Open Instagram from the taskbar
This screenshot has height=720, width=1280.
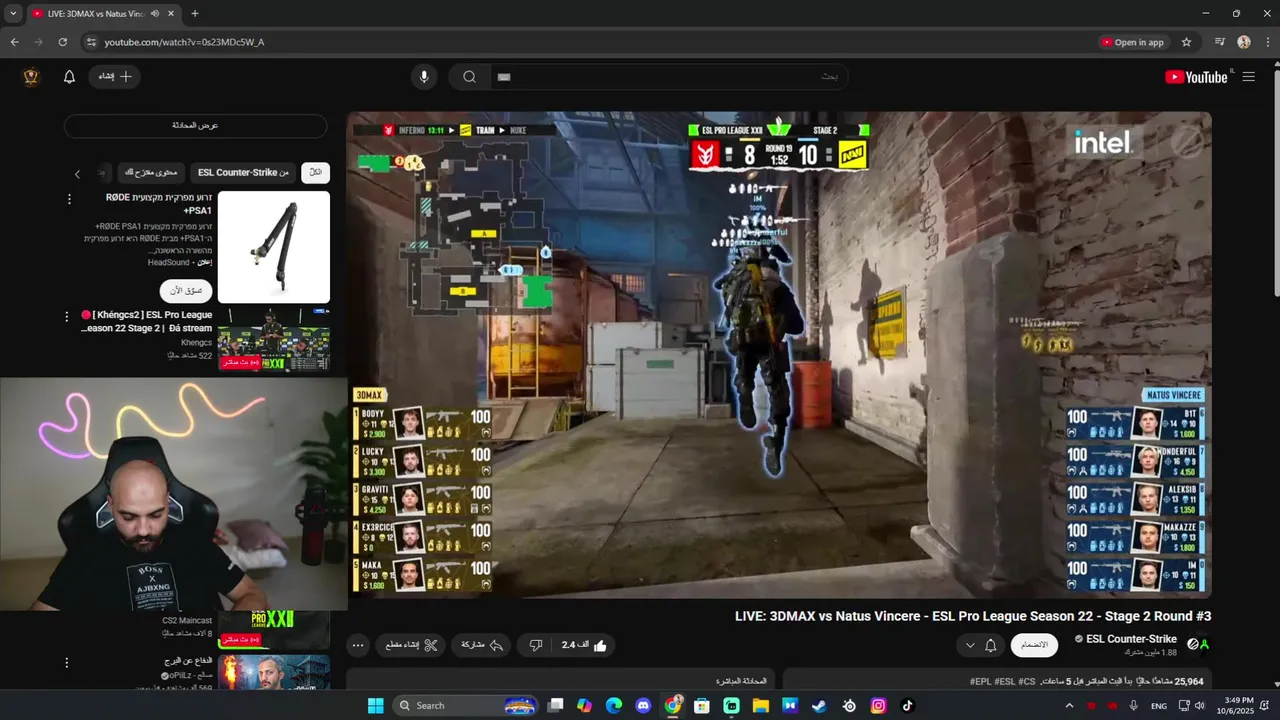pyautogui.click(x=878, y=705)
